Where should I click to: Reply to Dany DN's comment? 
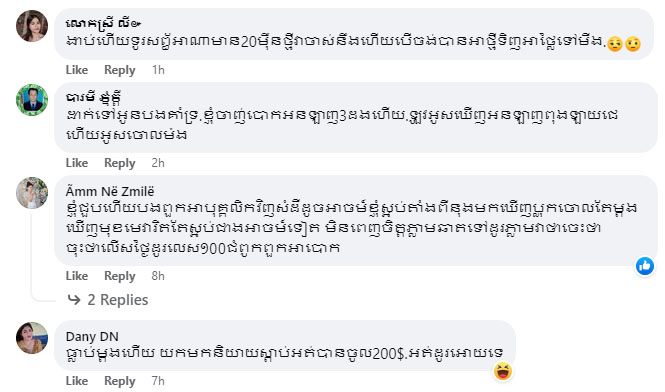point(120,381)
